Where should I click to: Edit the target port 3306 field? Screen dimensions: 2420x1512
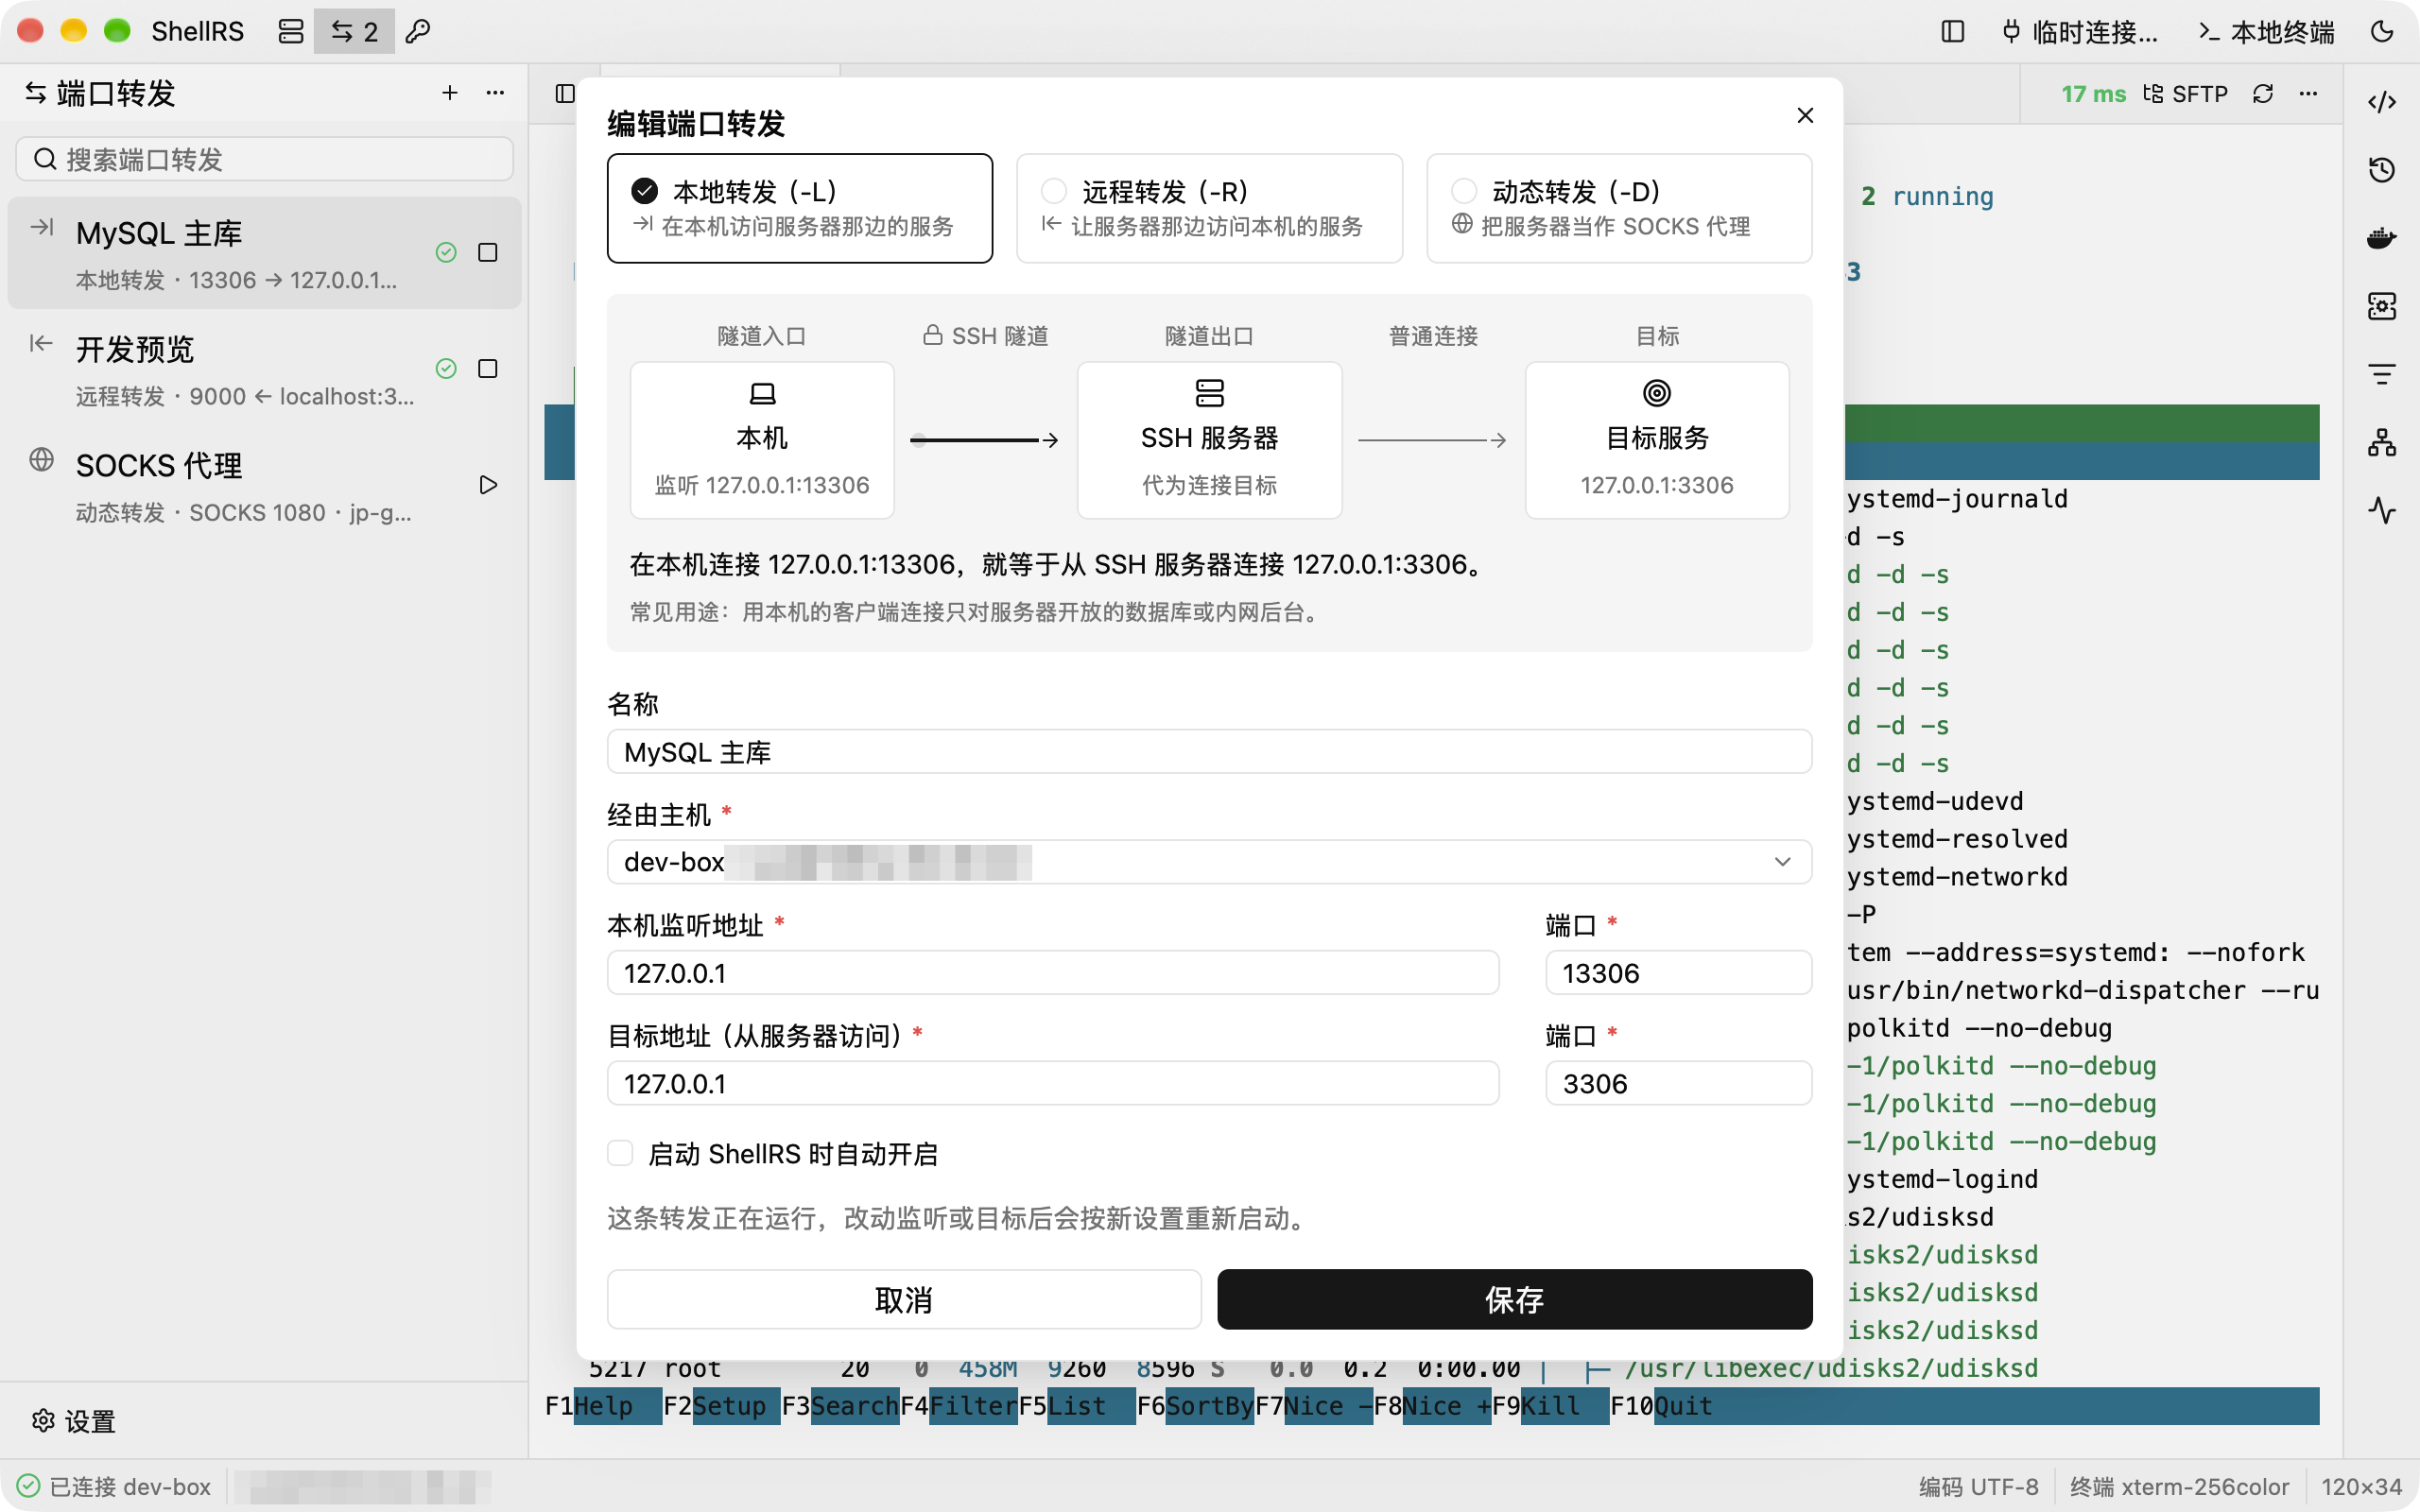(x=1678, y=1084)
